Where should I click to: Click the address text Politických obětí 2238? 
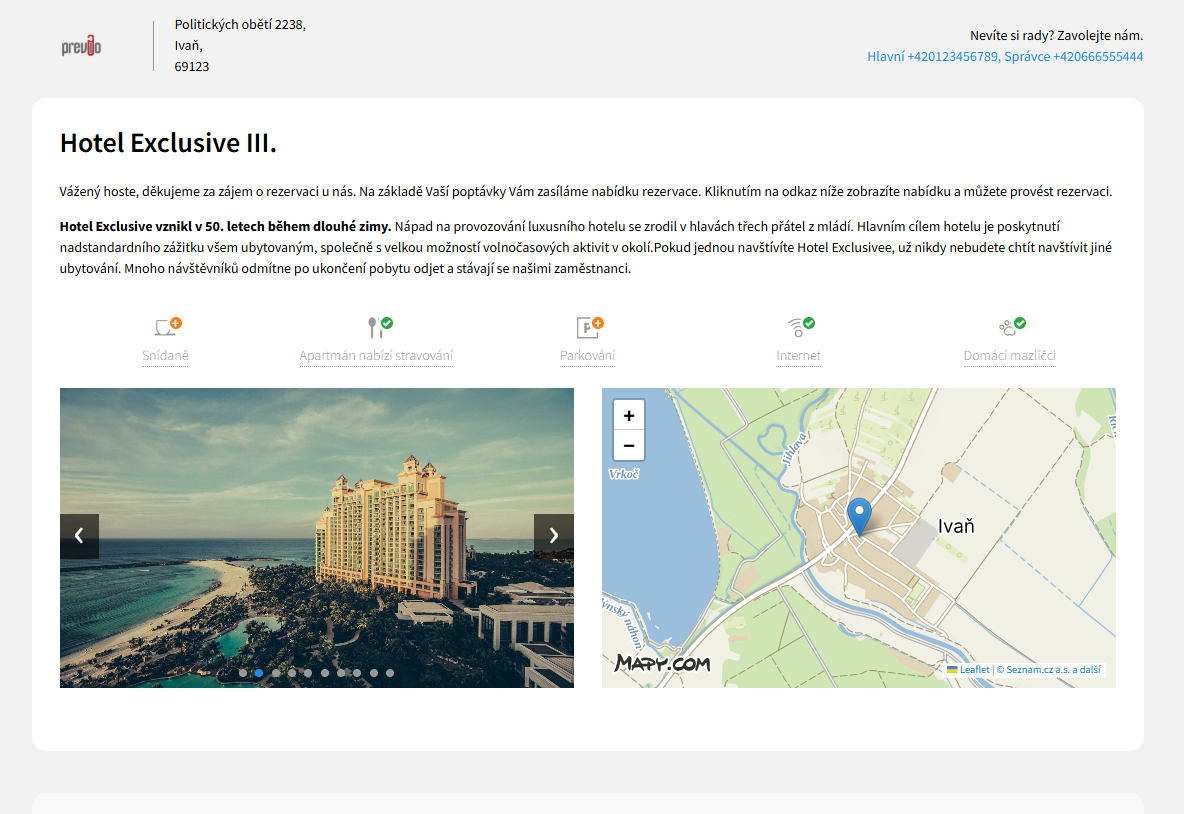(240, 25)
